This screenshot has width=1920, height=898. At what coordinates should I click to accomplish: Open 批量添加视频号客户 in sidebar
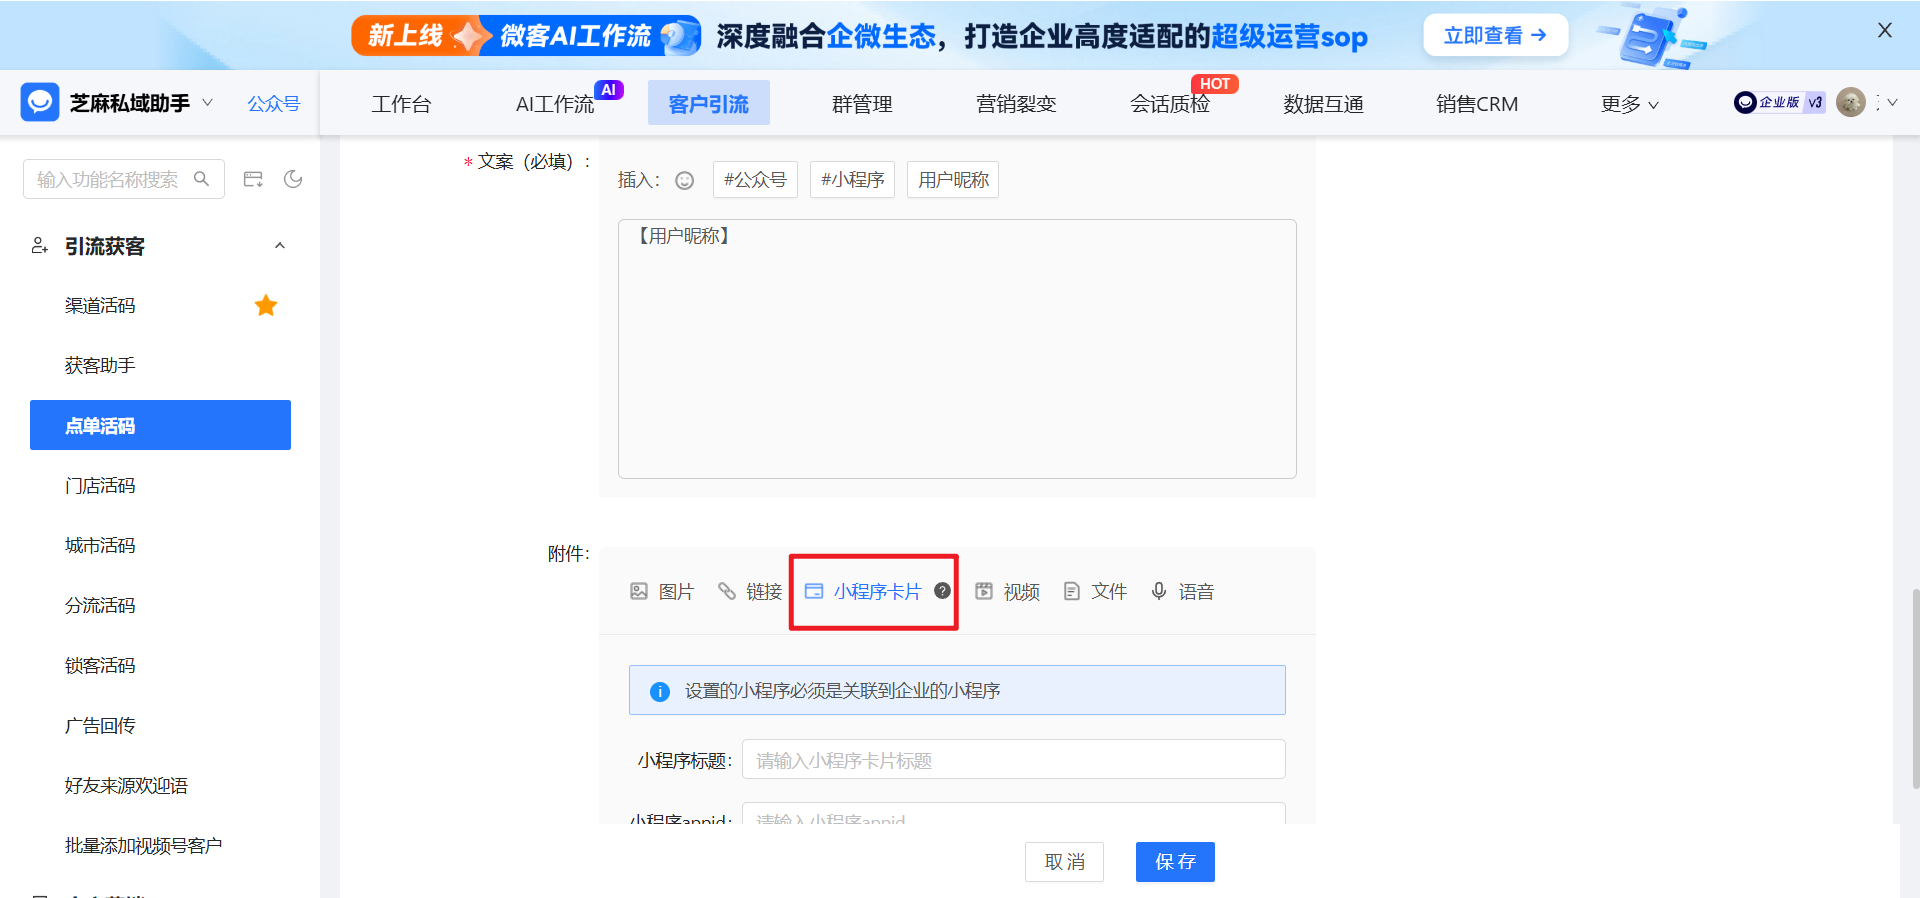[143, 846]
